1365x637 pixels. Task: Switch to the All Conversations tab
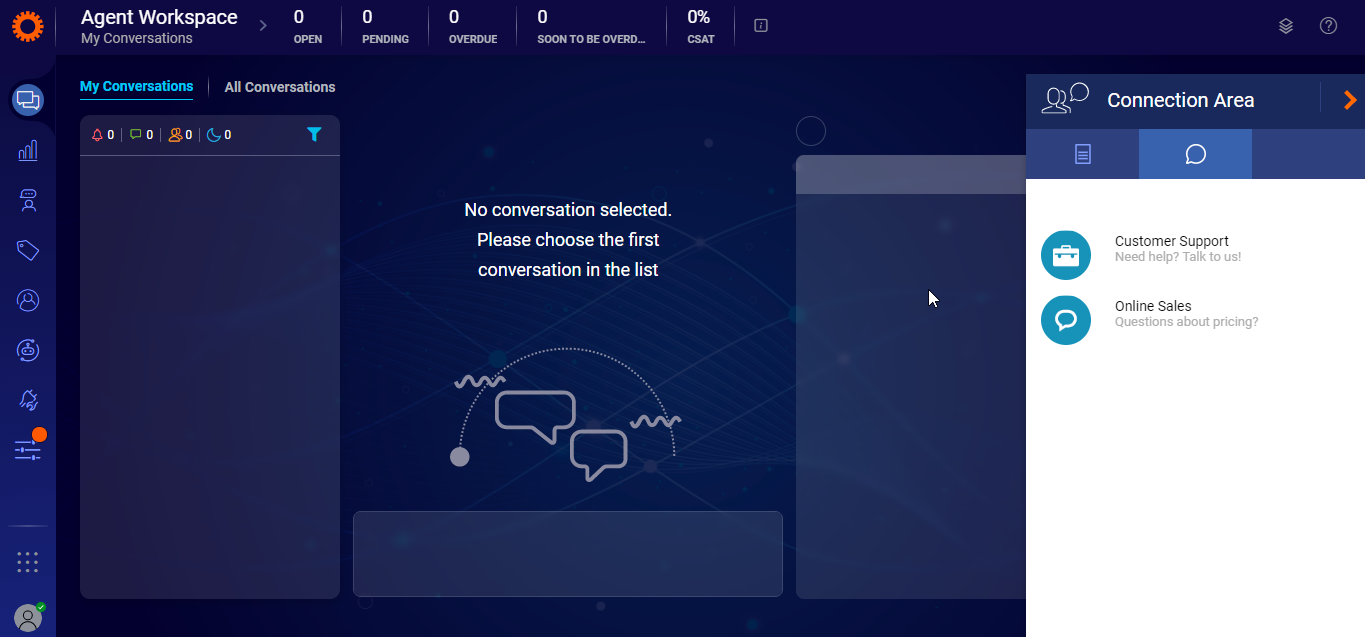click(280, 87)
